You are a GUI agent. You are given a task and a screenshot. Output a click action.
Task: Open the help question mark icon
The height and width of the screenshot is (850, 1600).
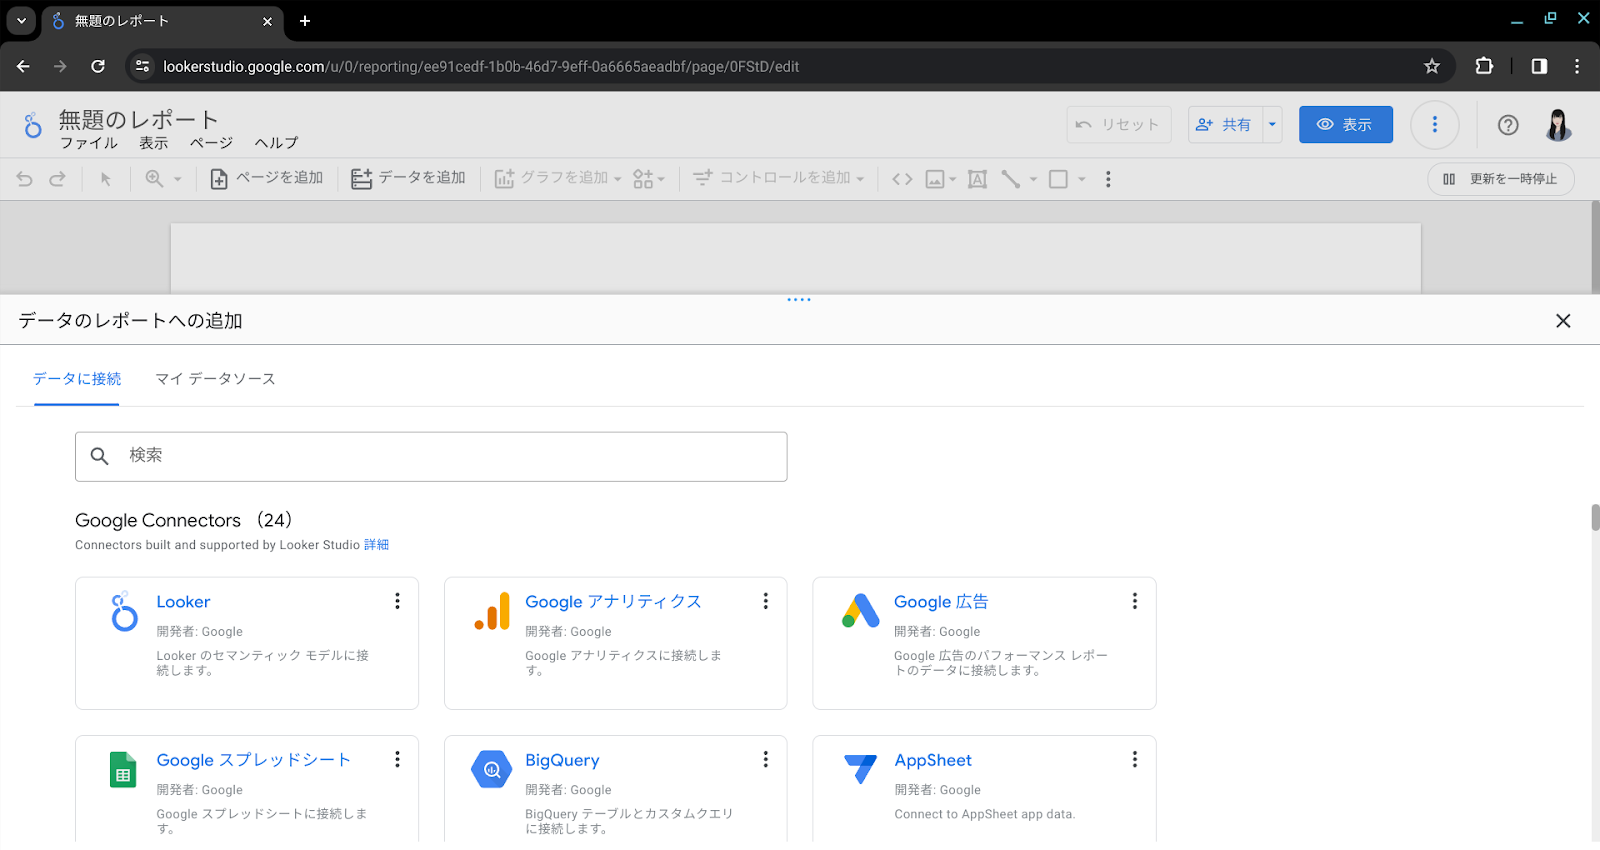(1508, 125)
